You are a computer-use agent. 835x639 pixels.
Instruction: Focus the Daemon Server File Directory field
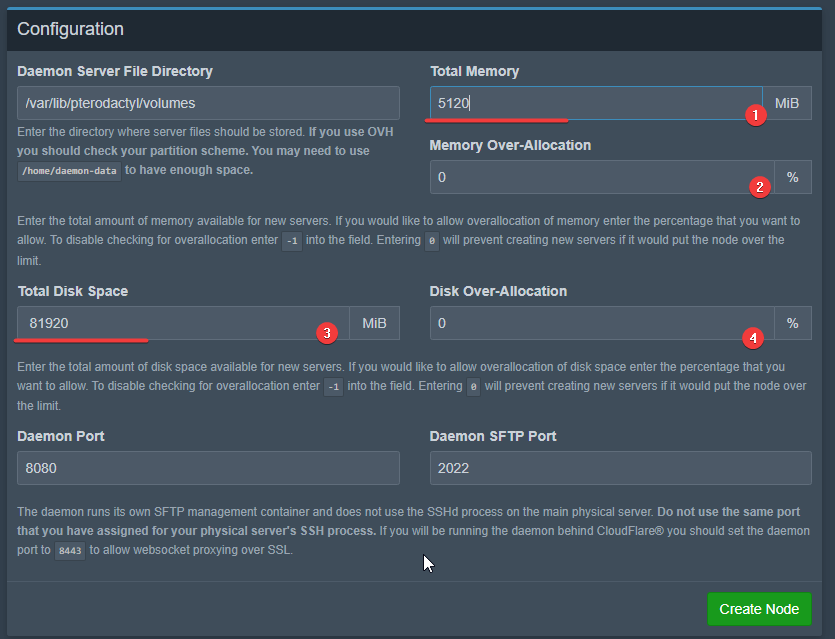pos(208,103)
